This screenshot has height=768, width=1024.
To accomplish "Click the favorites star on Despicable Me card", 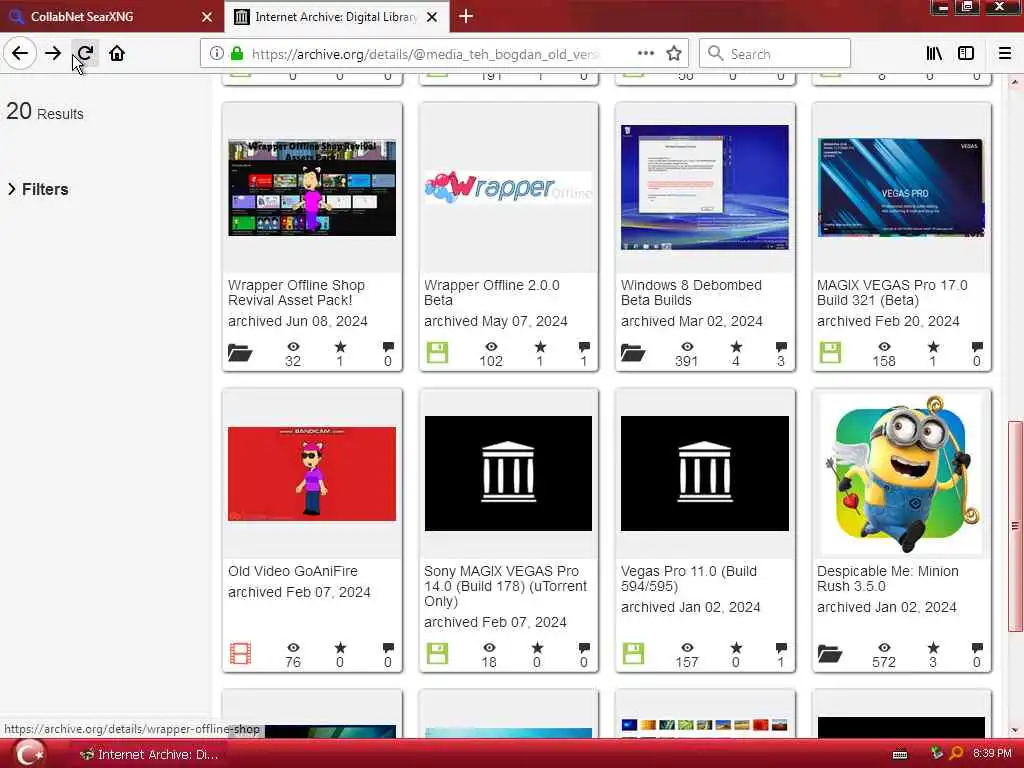I will pos(933,647).
